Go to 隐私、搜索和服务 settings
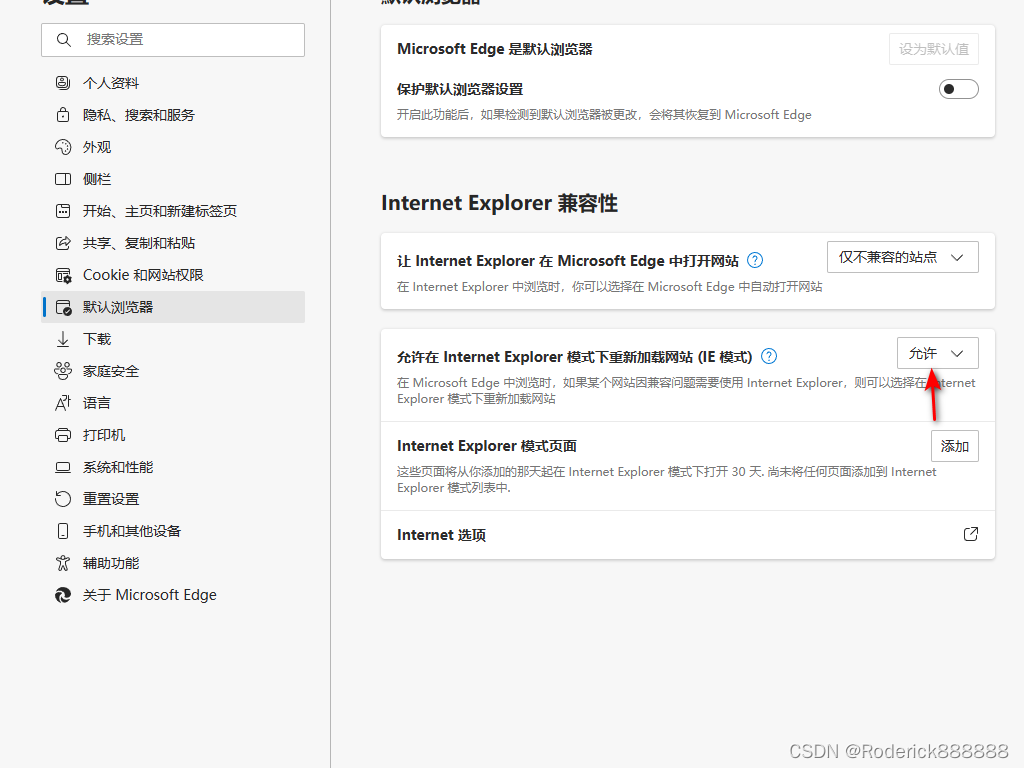 (173, 115)
